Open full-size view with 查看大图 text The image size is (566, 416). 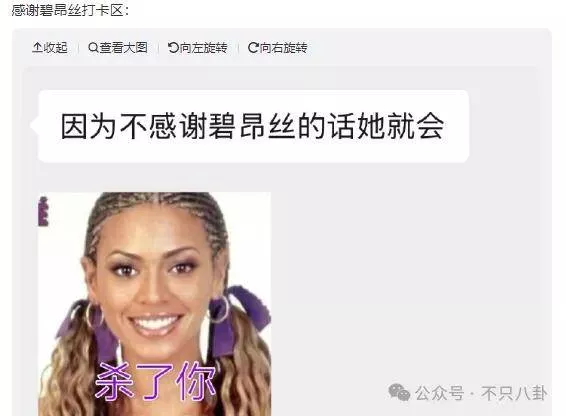(x=123, y=47)
